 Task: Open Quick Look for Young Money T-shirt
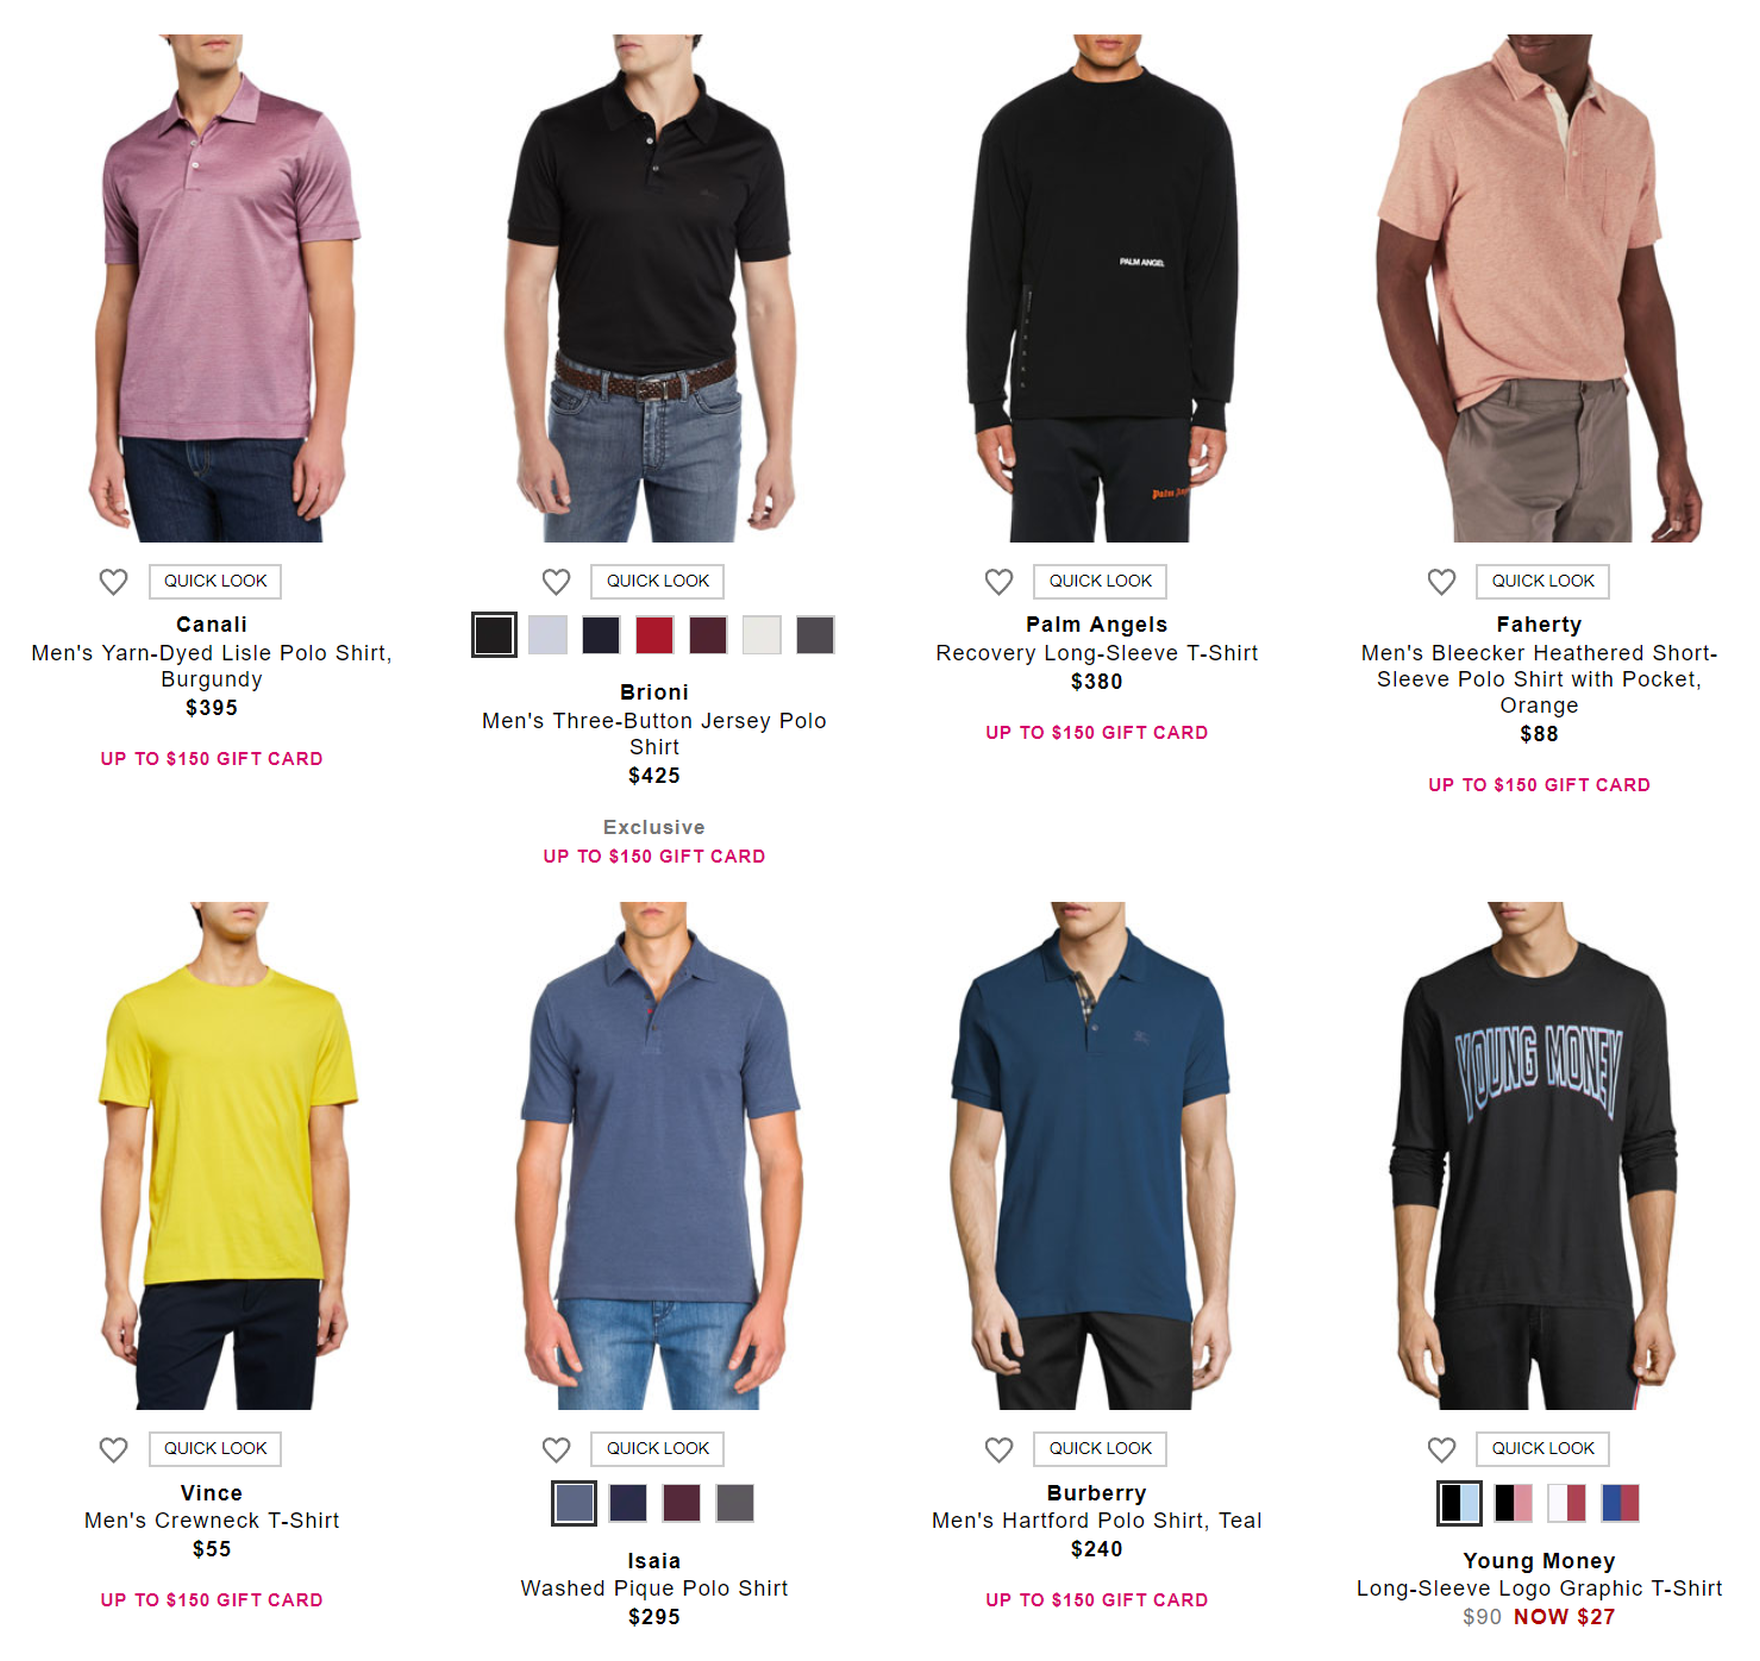point(1543,1449)
